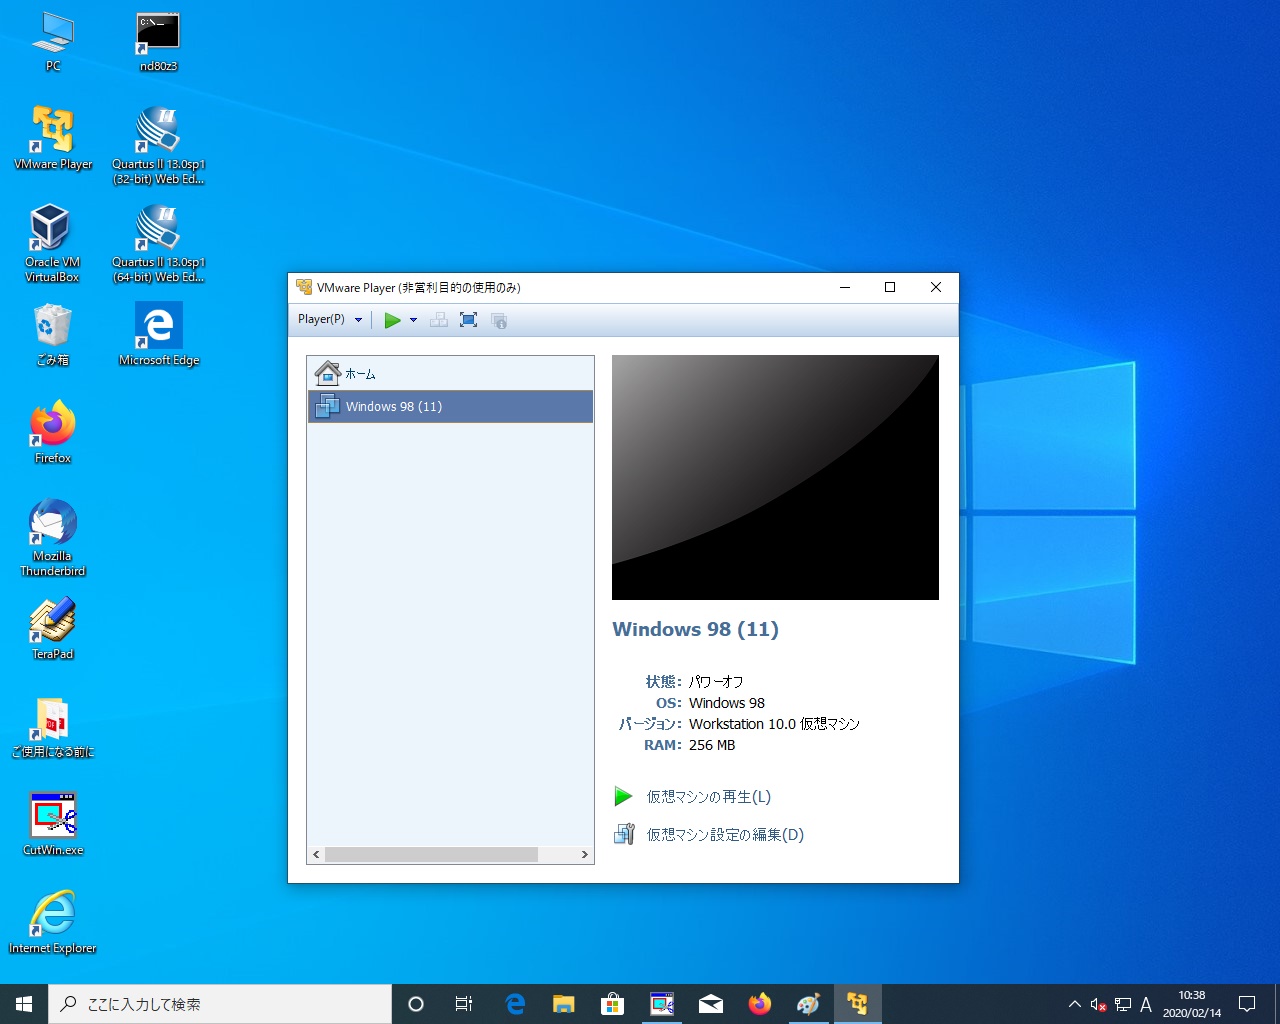Open Cortana from the taskbar
1280x1024 pixels.
click(416, 1004)
